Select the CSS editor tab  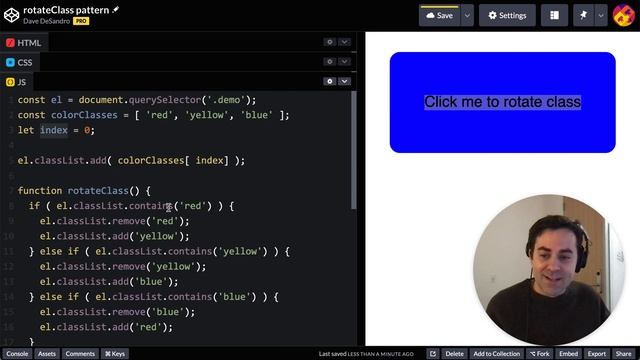coord(19,62)
